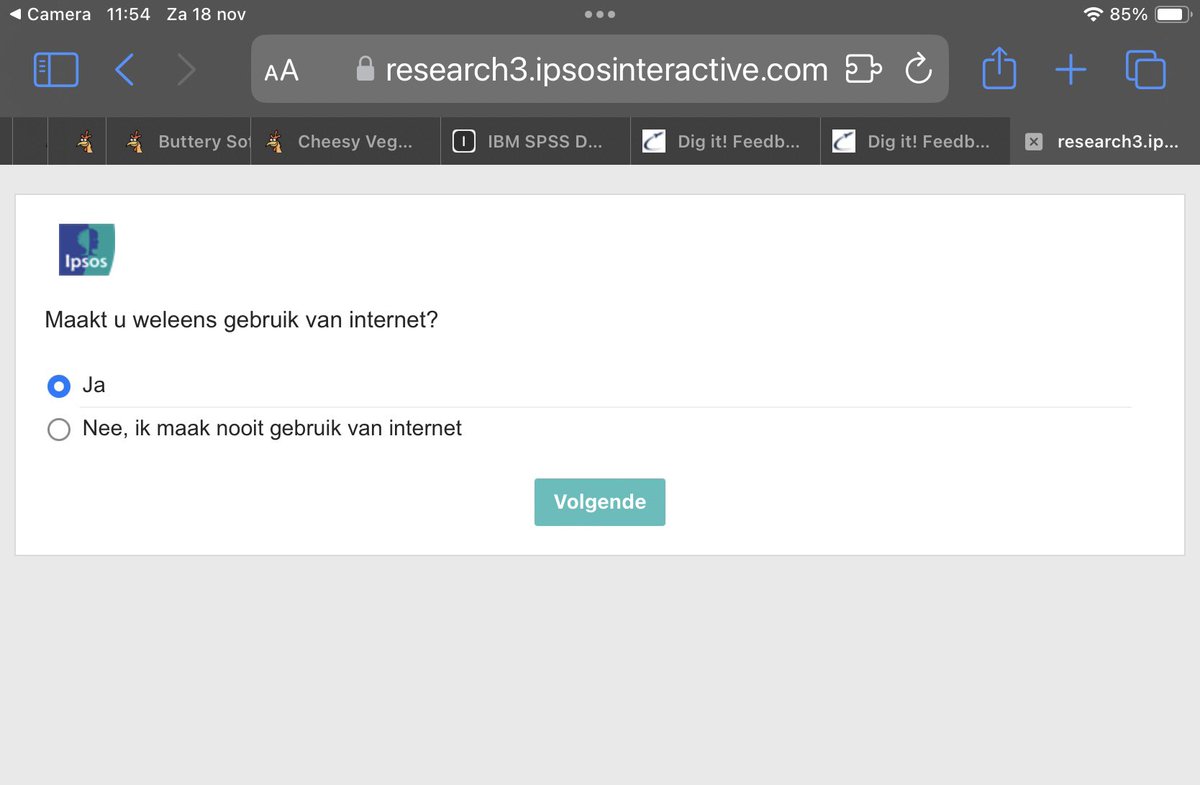Tap the multitasking three-dots control
The width and height of the screenshot is (1200, 785).
600,14
